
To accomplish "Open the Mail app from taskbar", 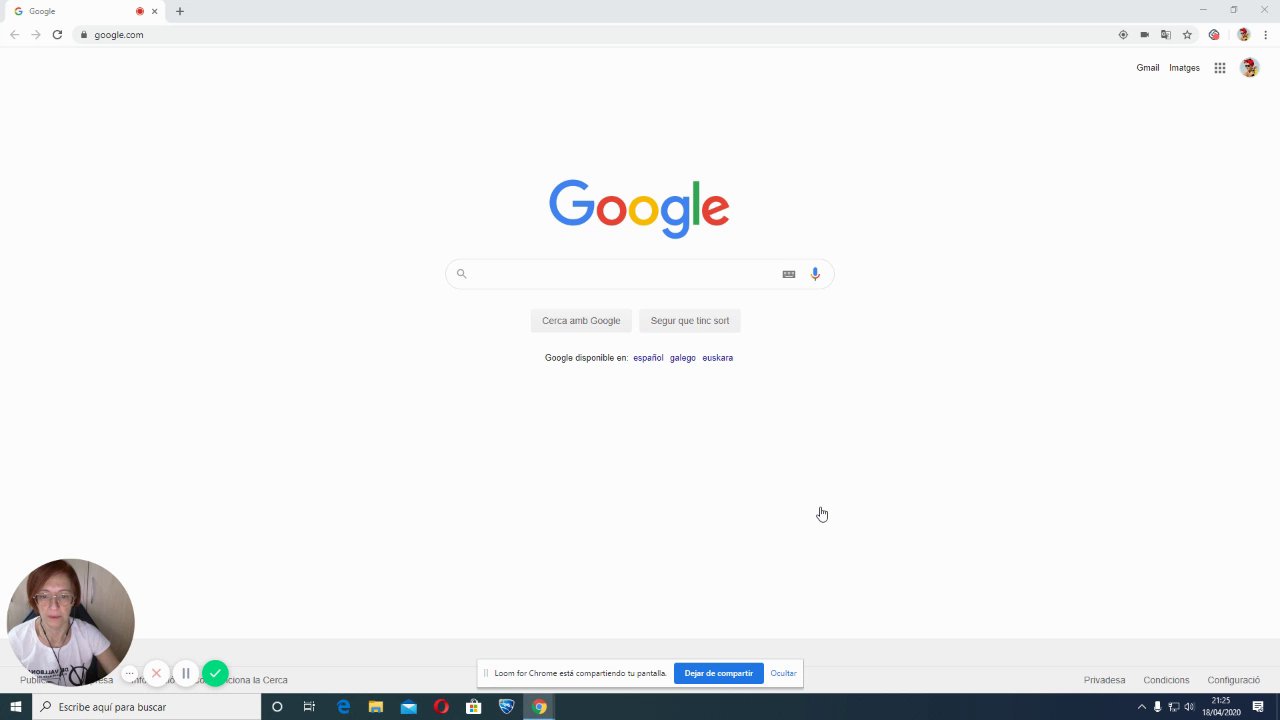I will 408,707.
